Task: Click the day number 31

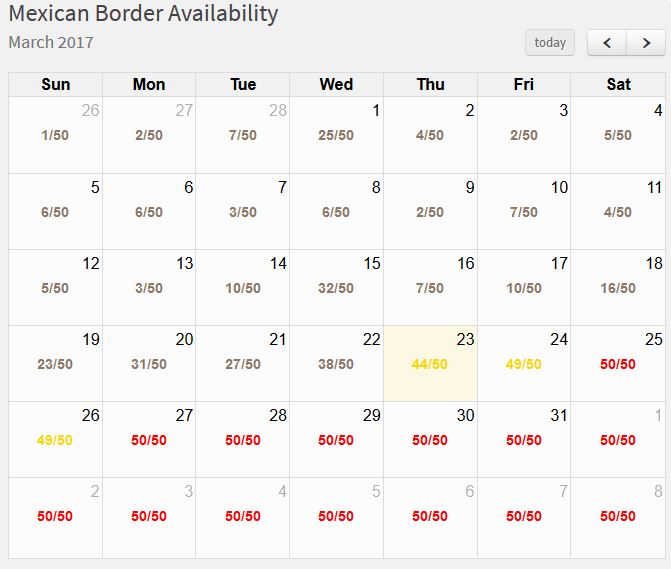Action: tap(558, 415)
